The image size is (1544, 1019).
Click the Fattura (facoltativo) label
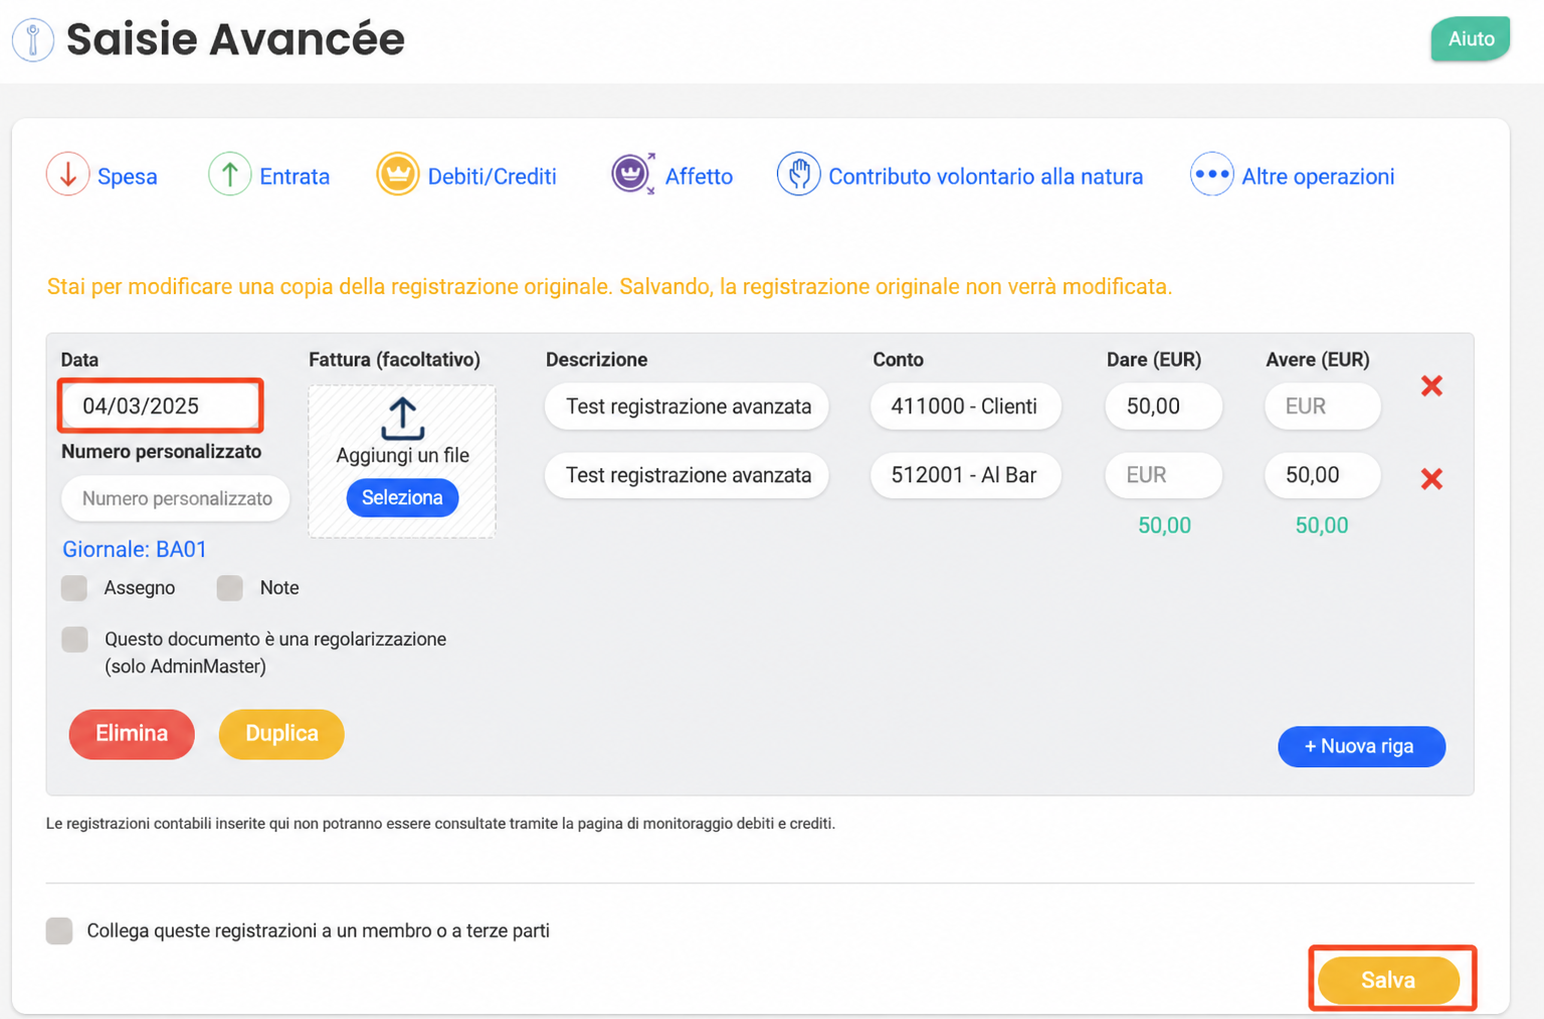tap(394, 360)
